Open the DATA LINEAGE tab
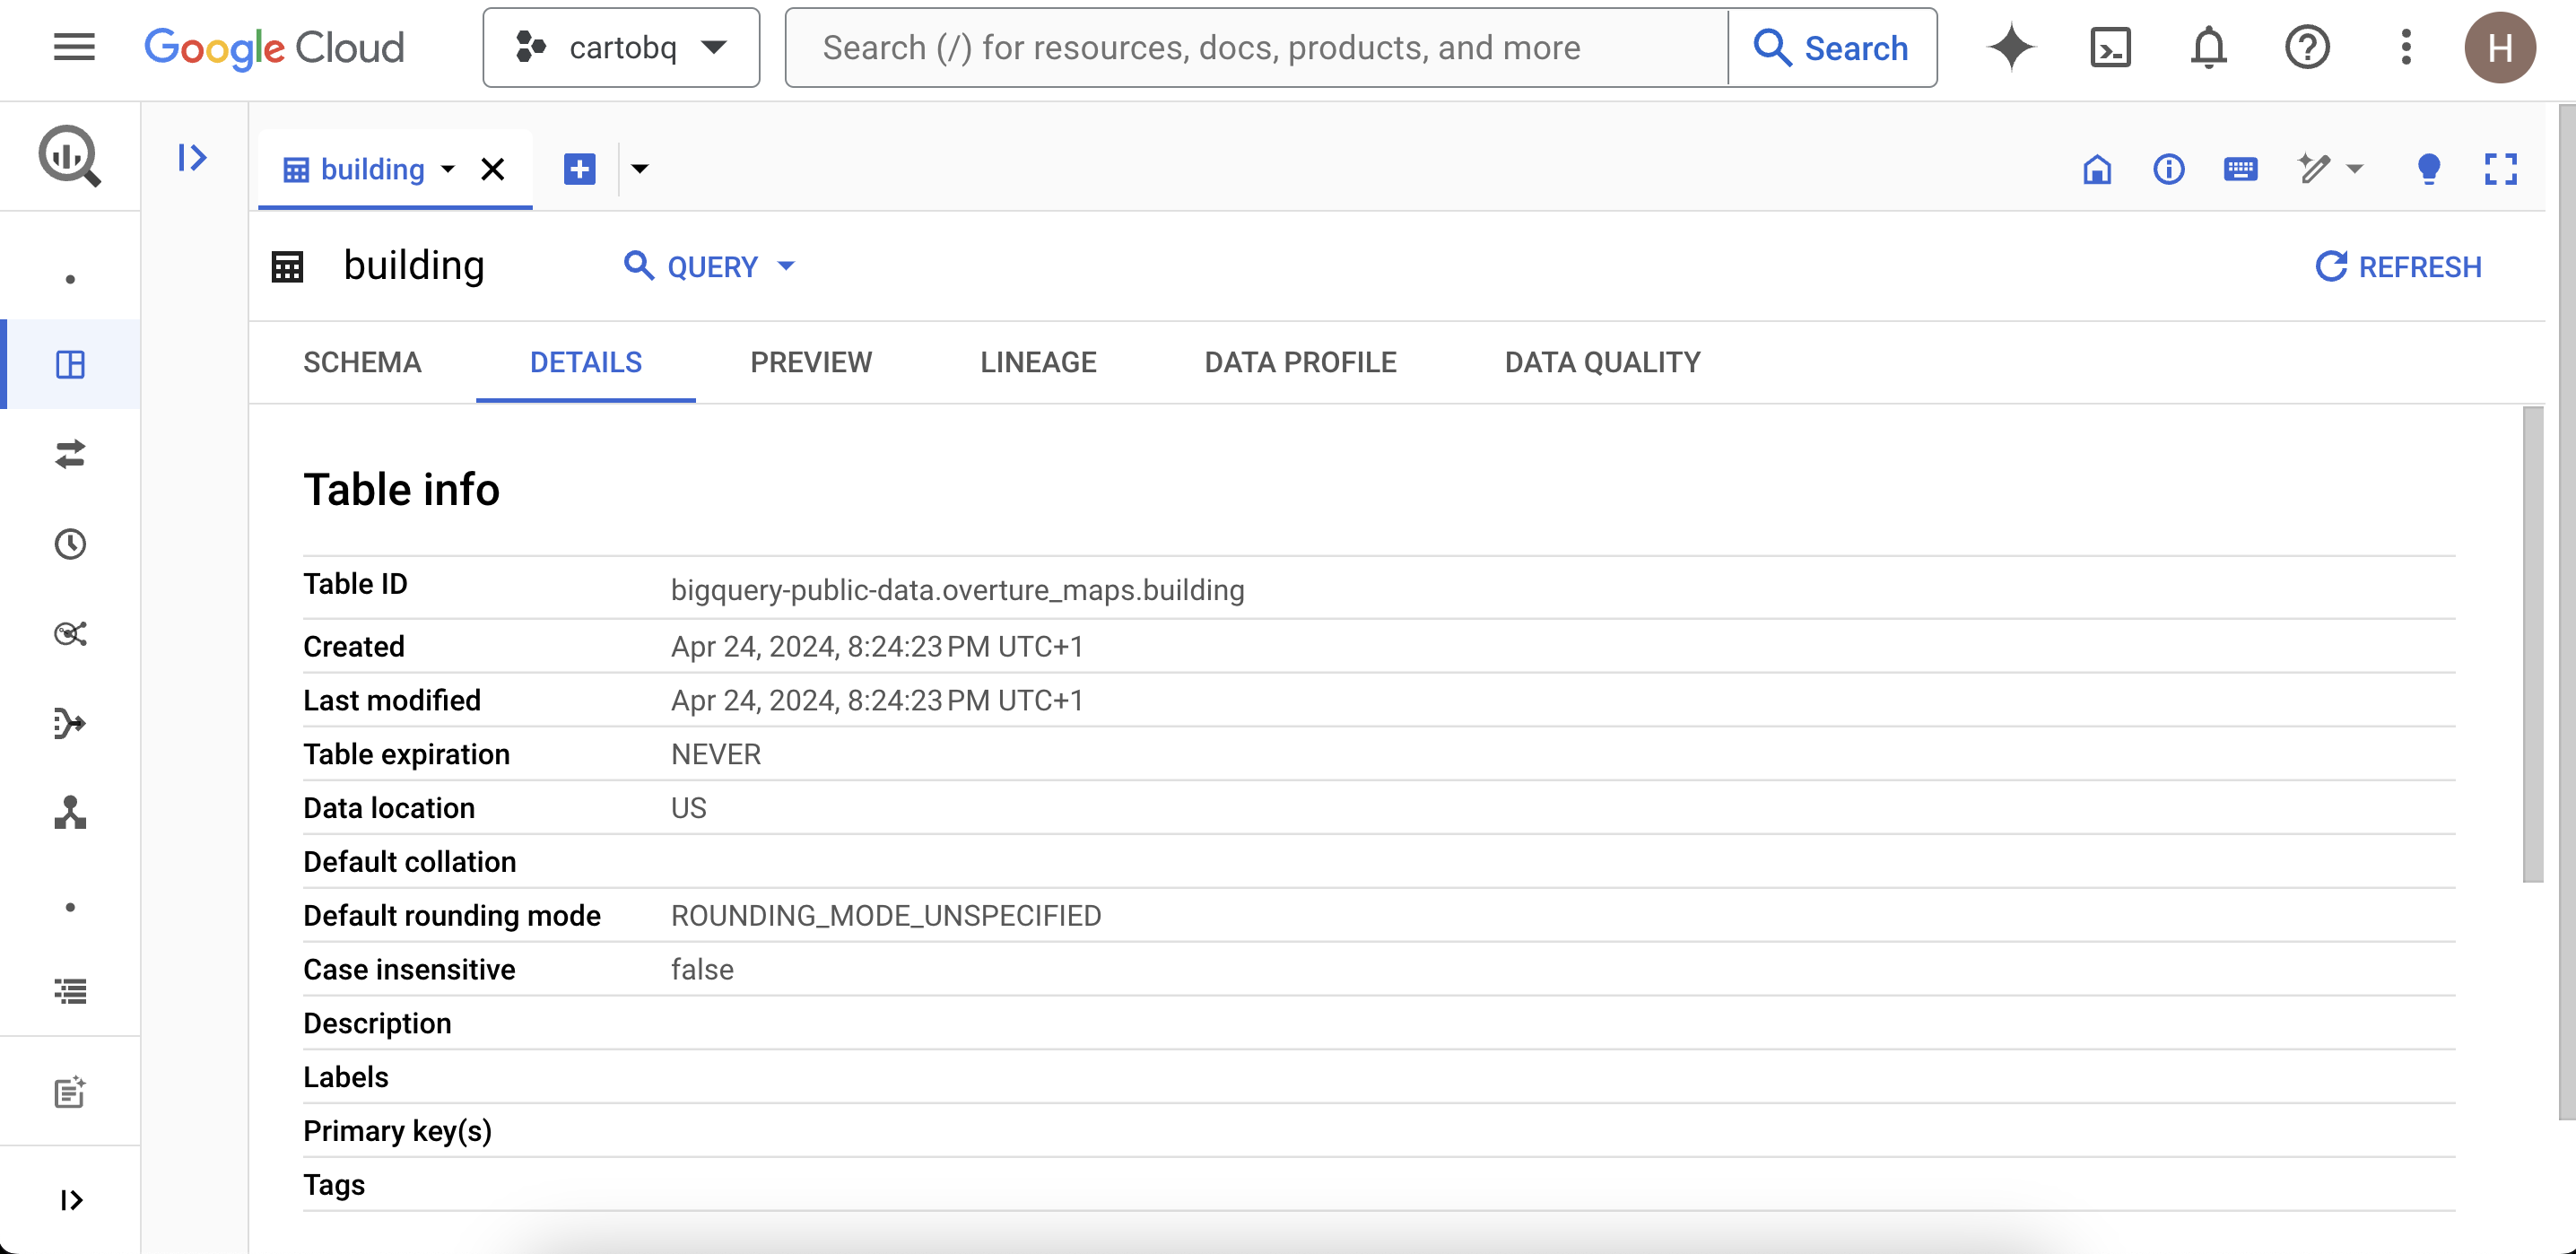 click(1038, 362)
